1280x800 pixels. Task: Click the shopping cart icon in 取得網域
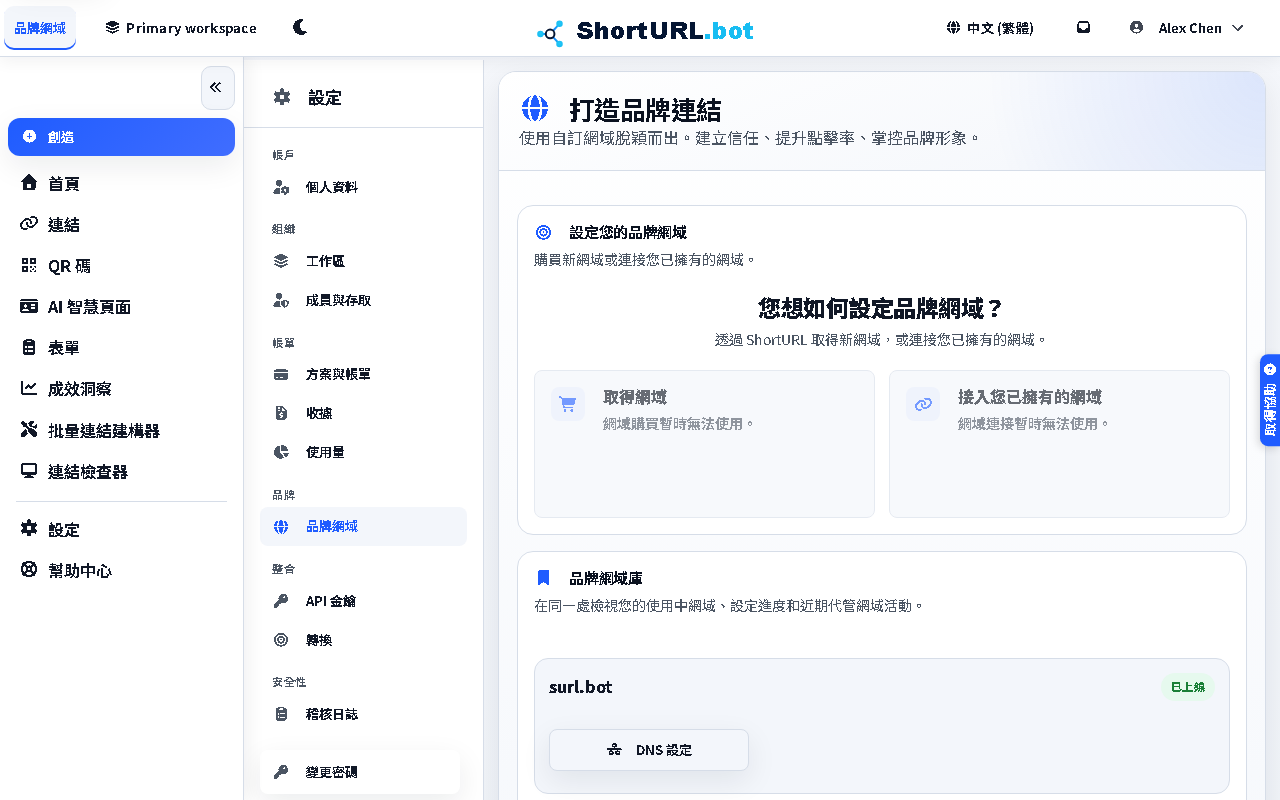tap(568, 404)
